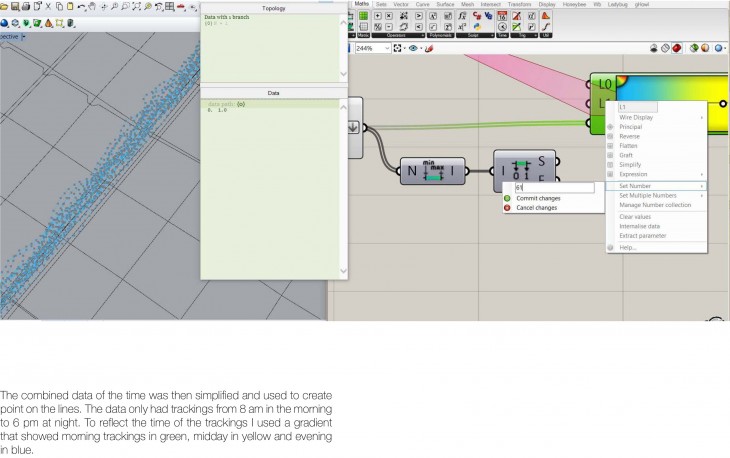730x458 pixels.
Task: Click the eye preview icon in canvas toolbar
Action: (414, 48)
